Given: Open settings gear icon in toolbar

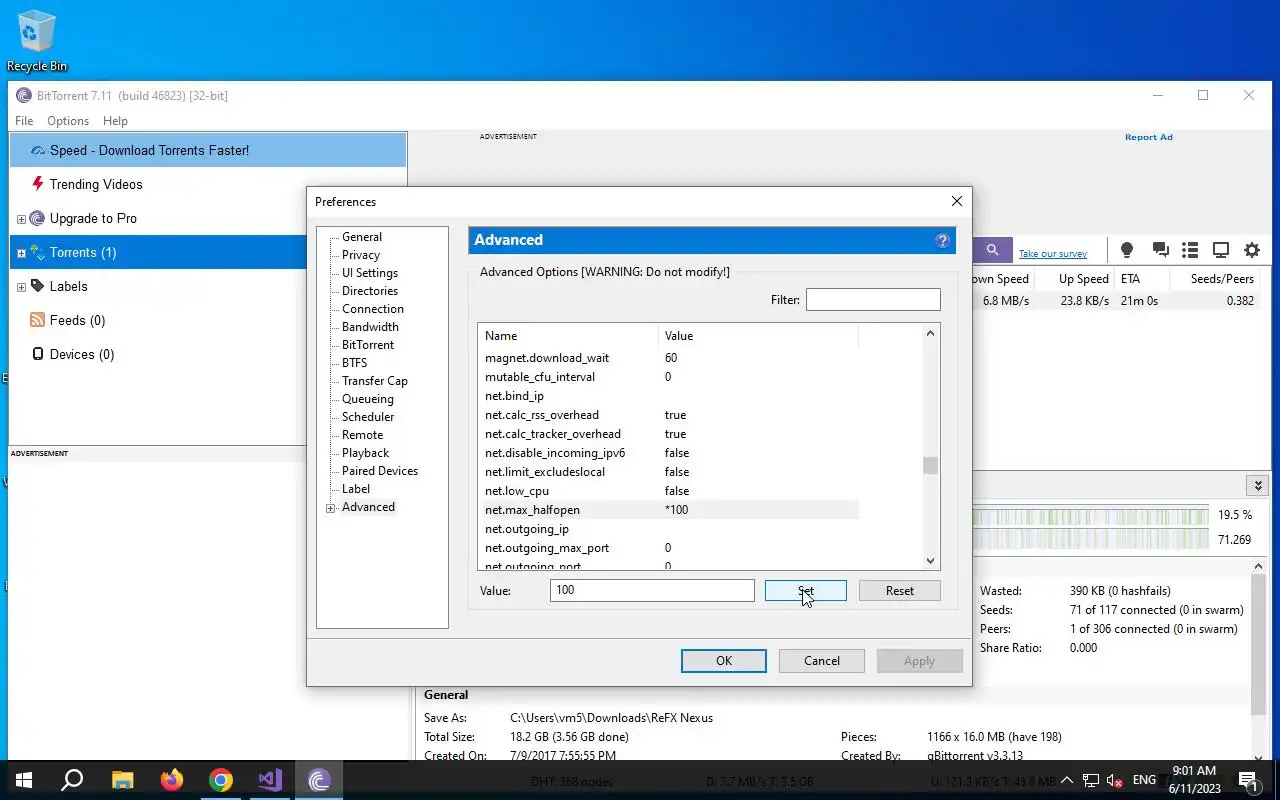Looking at the screenshot, I should click(1252, 250).
